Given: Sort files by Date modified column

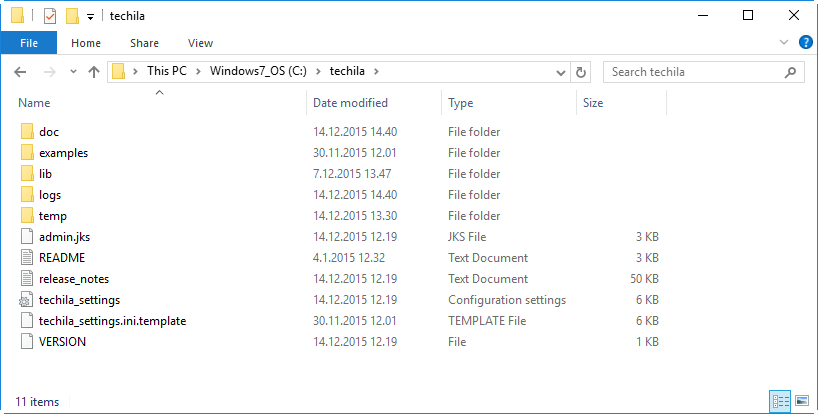Looking at the screenshot, I should point(350,103).
